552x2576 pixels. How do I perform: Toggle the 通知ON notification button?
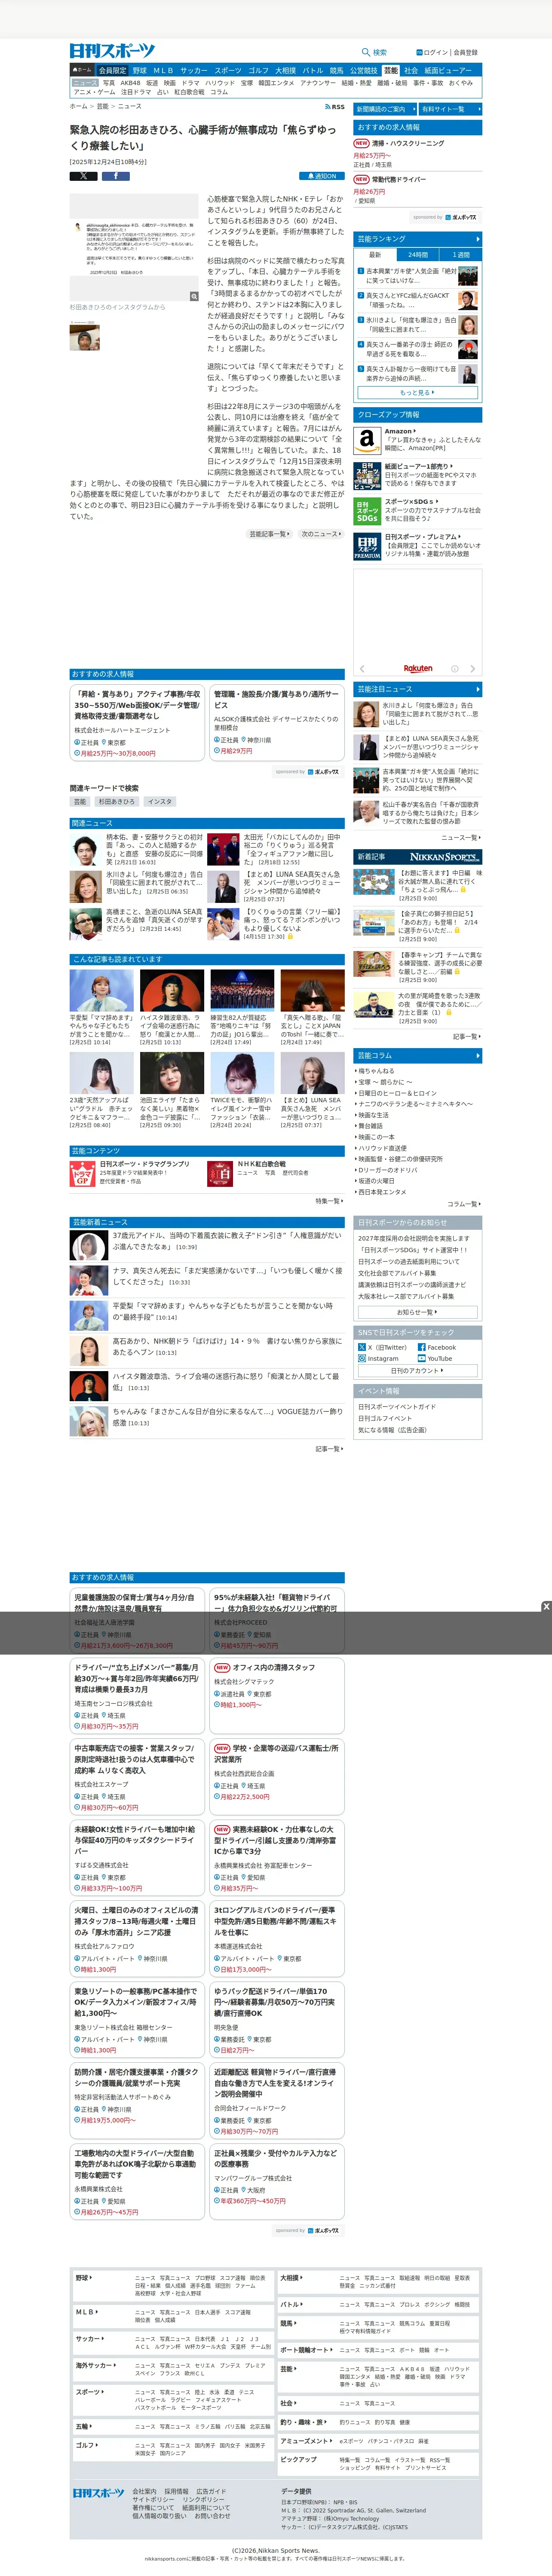tap(321, 176)
